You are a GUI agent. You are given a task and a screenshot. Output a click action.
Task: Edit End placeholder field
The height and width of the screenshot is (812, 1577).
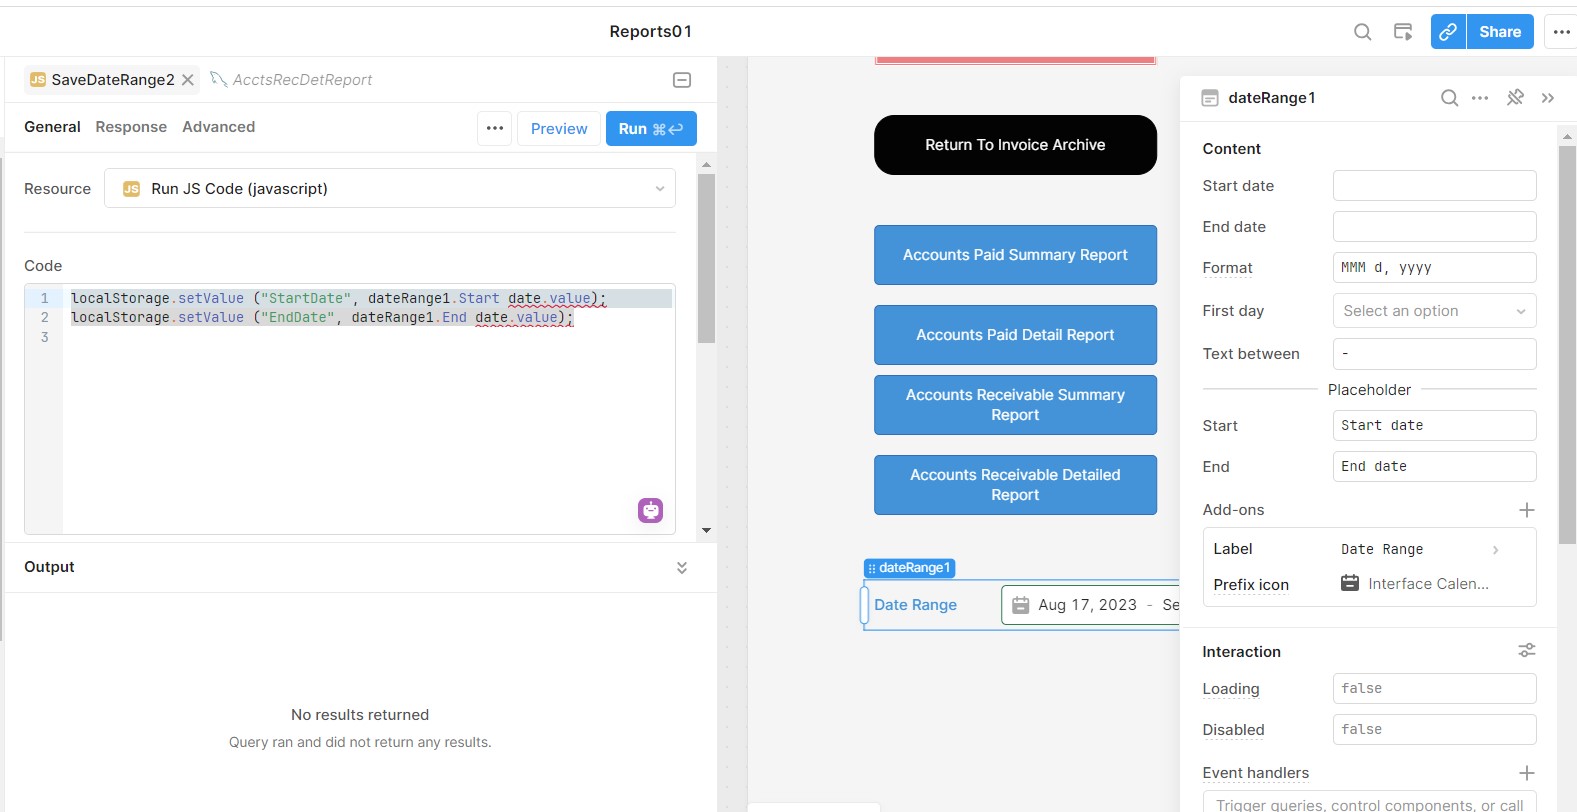1434,467
